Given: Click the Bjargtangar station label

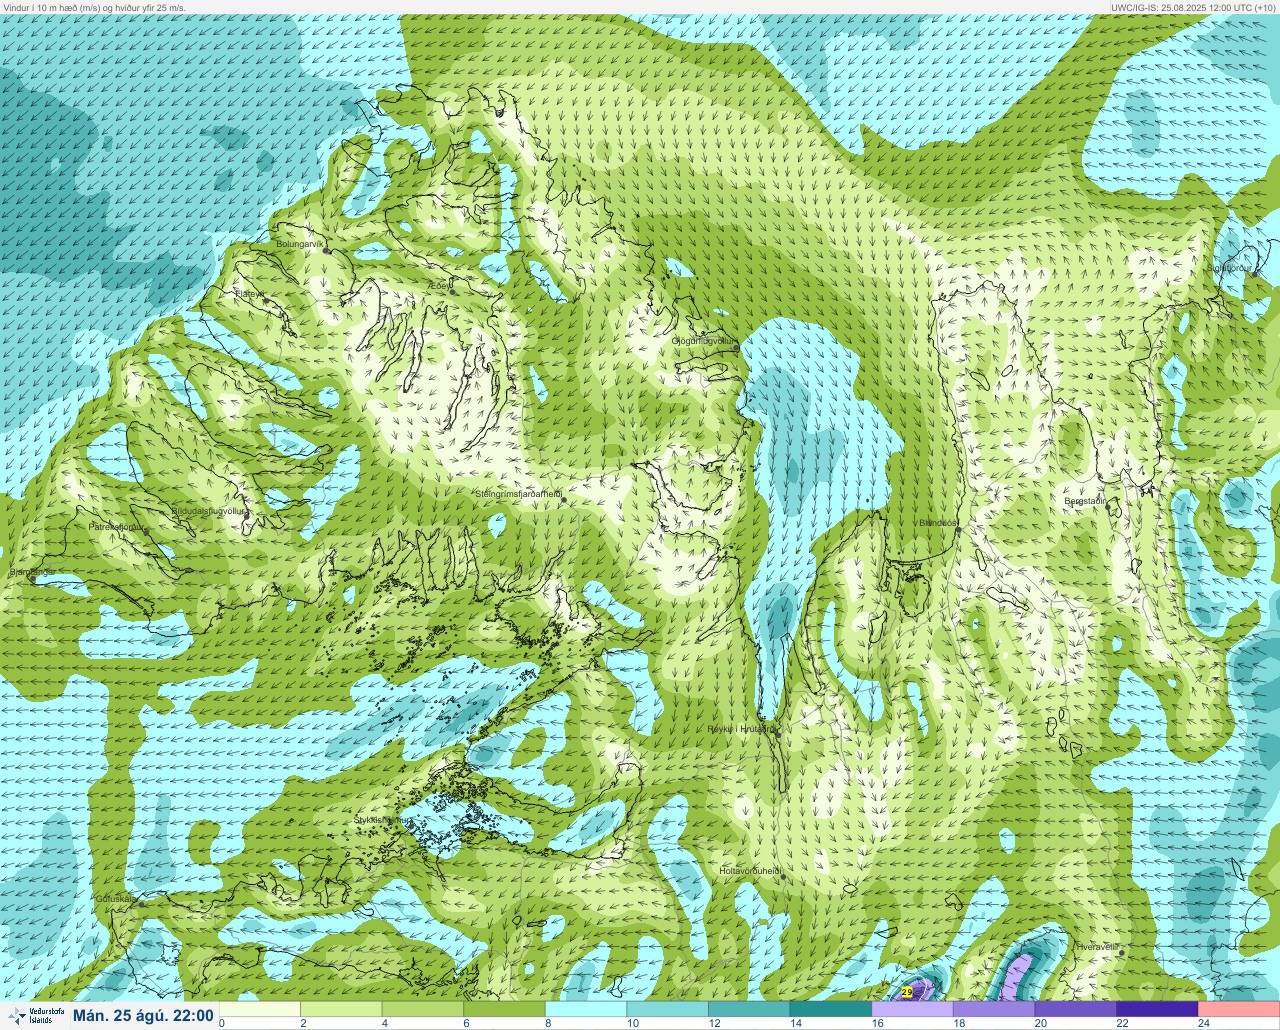Looking at the screenshot, I should (x=31, y=573).
